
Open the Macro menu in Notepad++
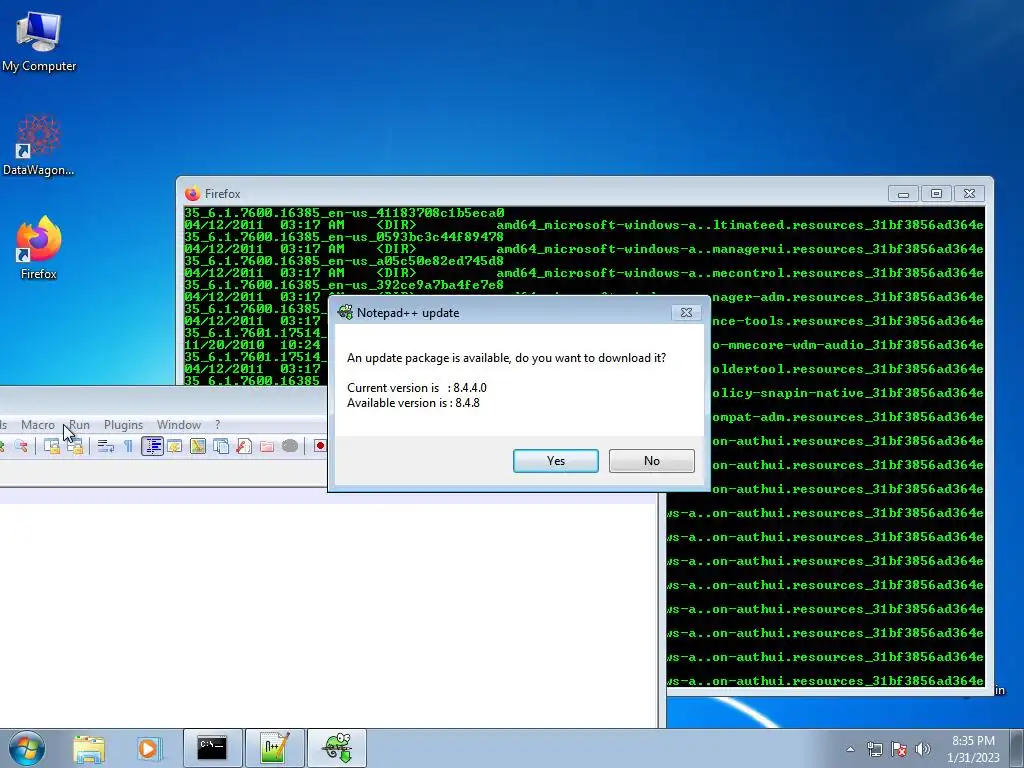tap(38, 424)
